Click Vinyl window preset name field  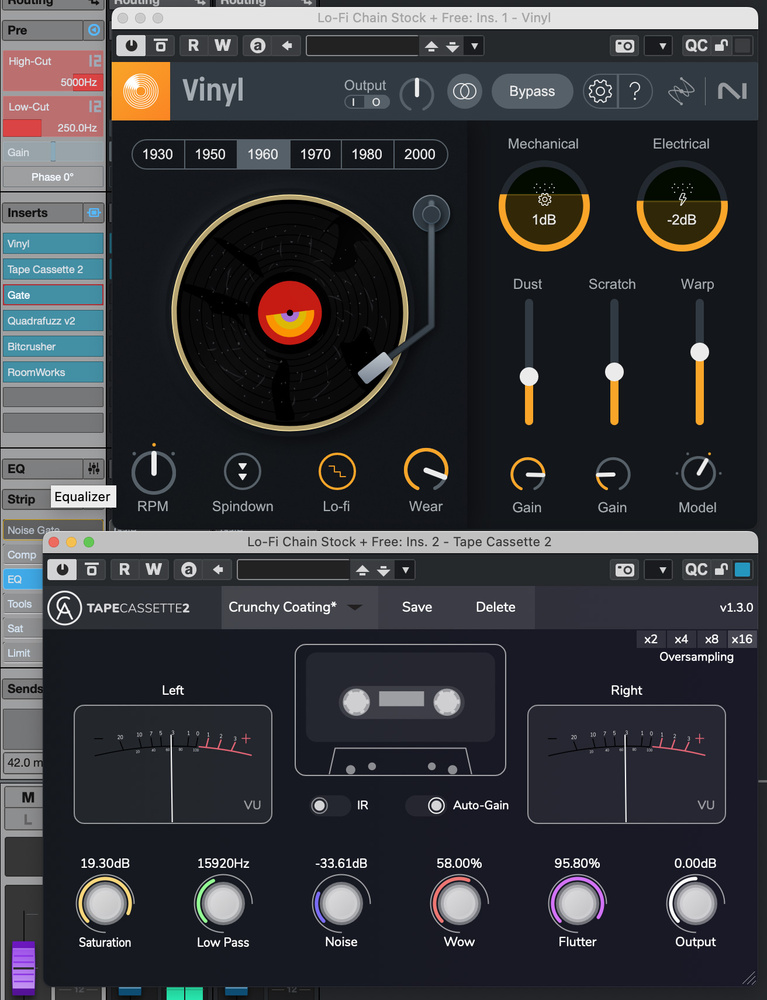click(x=362, y=46)
